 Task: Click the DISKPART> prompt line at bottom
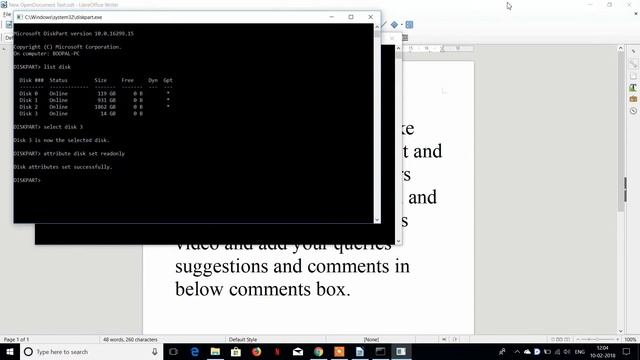coord(27,180)
